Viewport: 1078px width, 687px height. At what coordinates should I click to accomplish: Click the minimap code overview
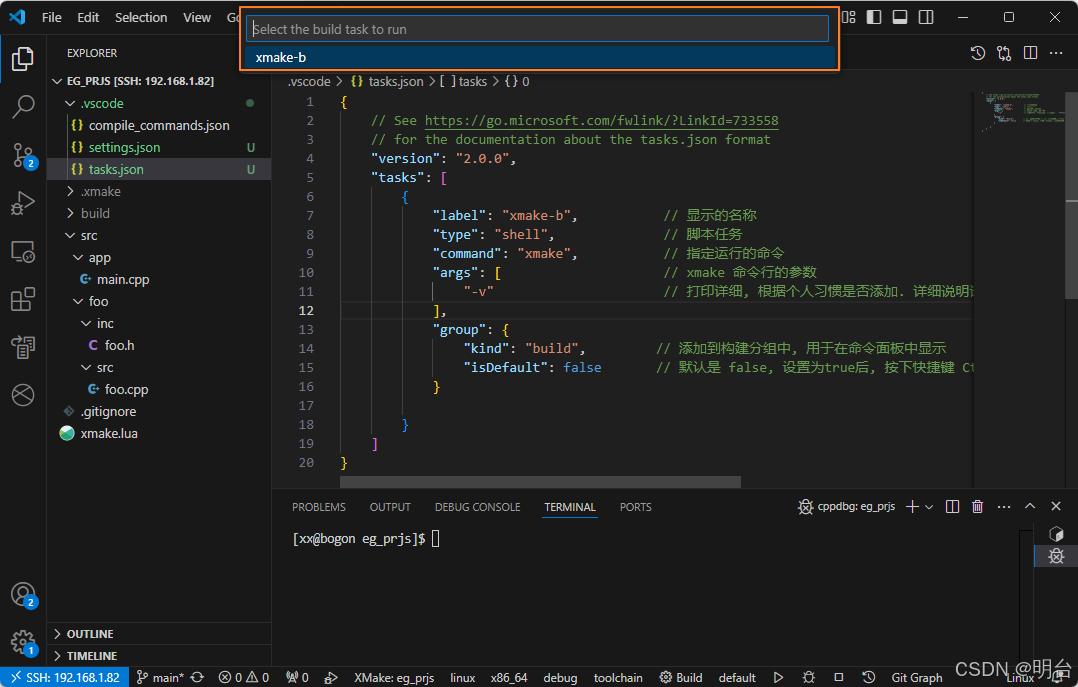pos(1022,110)
